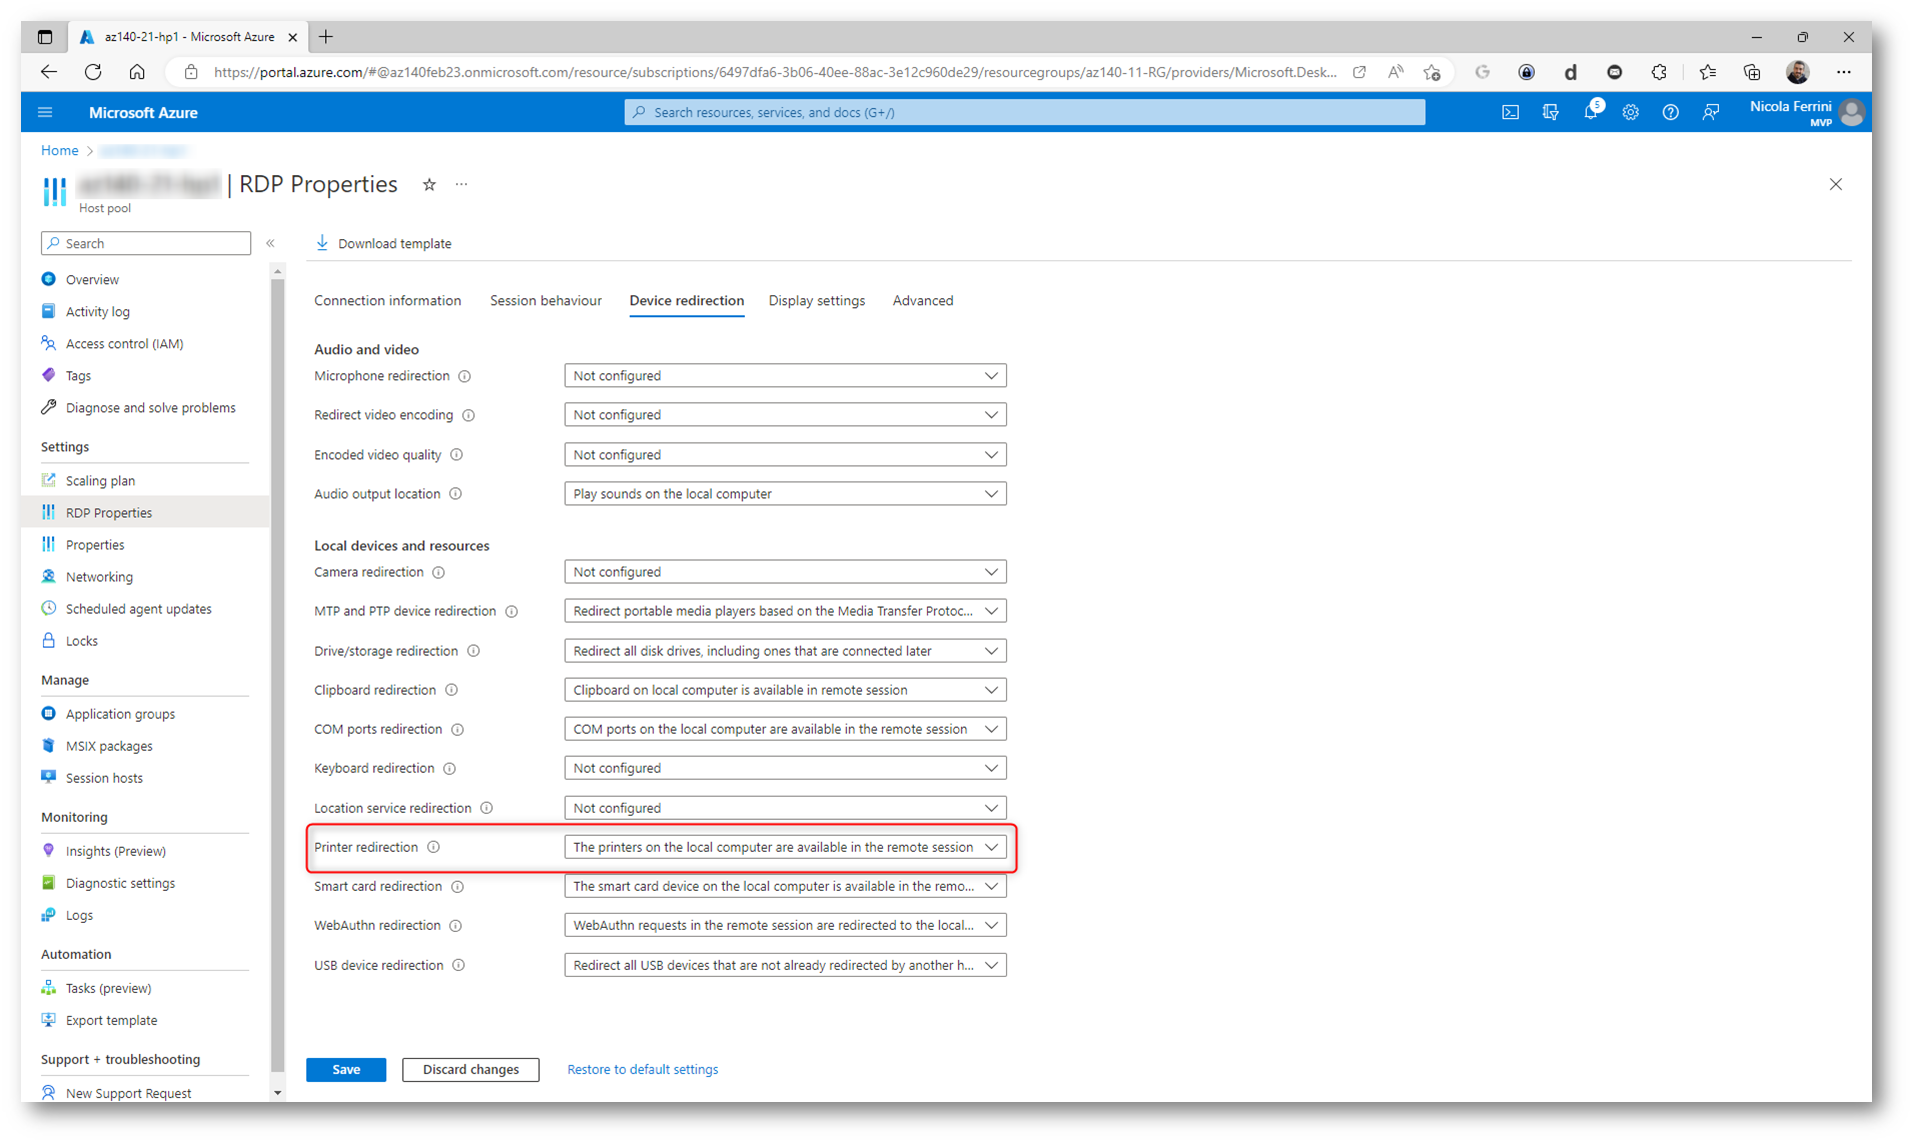Open the Microphone redirection dropdown

pyautogui.click(x=785, y=376)
